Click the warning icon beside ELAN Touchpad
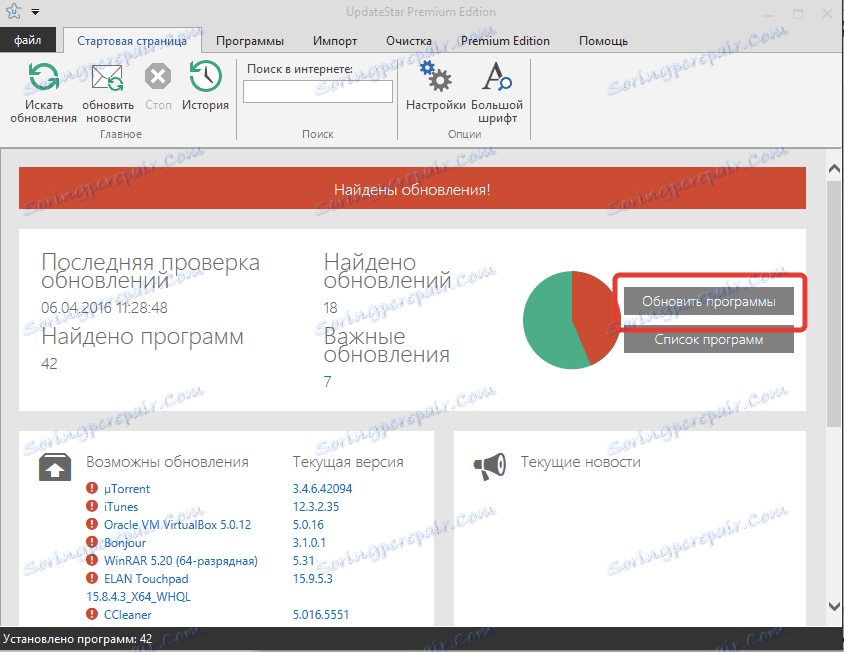Image resolution: width=844 pixels, height=652 pixels. pyautogui.click(x=92, y=578)
